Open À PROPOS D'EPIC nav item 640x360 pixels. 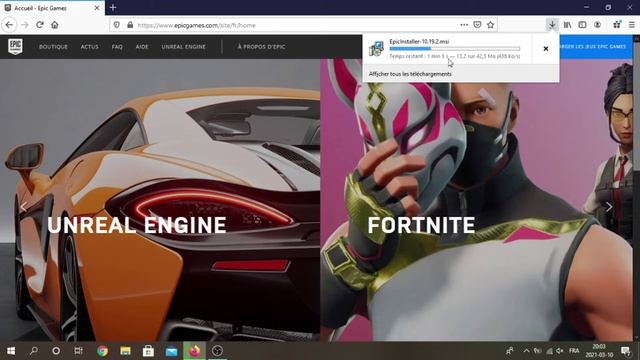261,47
